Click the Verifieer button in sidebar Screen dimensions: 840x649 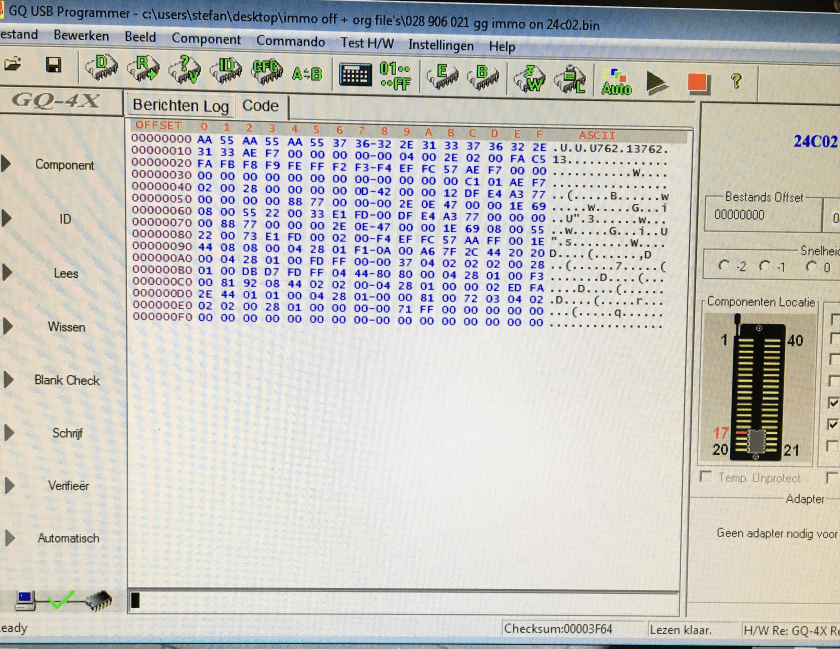coord(68,486)
